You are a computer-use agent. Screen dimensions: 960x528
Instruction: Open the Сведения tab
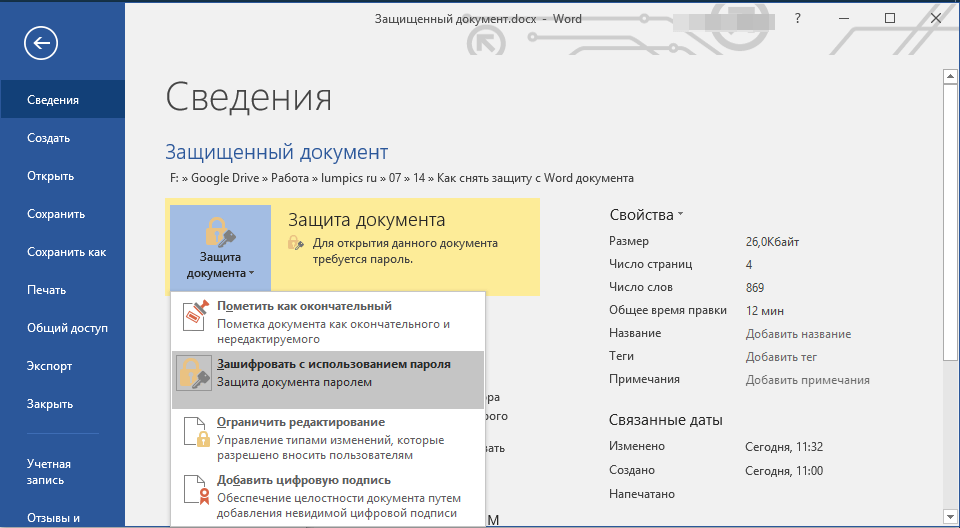(62, 100)
